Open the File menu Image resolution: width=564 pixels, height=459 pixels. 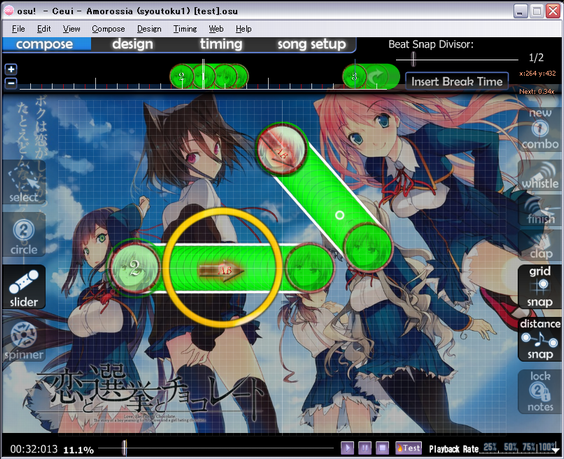18,29
